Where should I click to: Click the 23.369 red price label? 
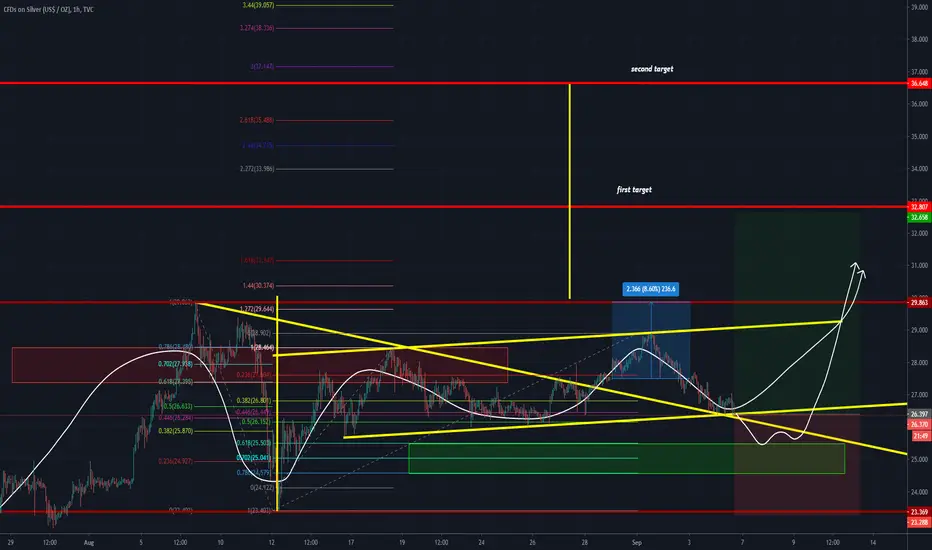click(x=920, y=512)
